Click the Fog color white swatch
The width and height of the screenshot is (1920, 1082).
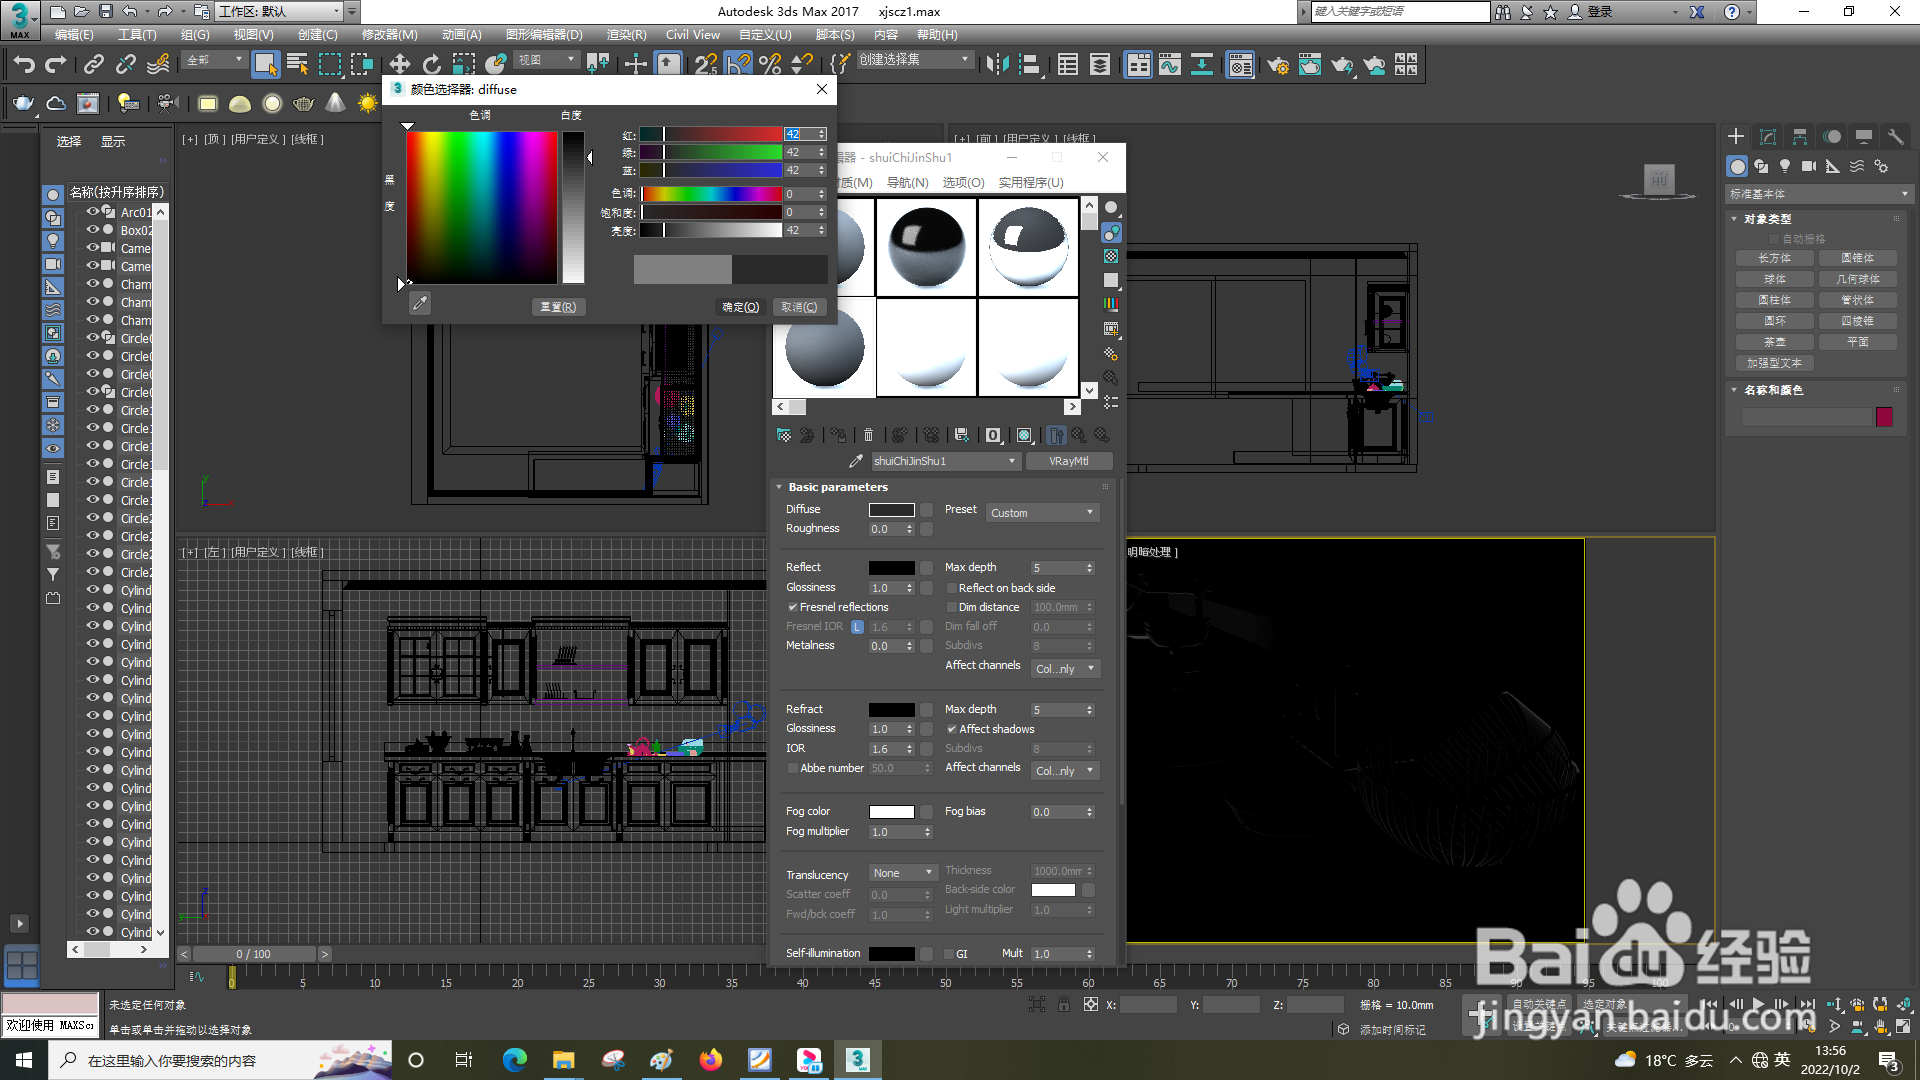pos(891,812)
